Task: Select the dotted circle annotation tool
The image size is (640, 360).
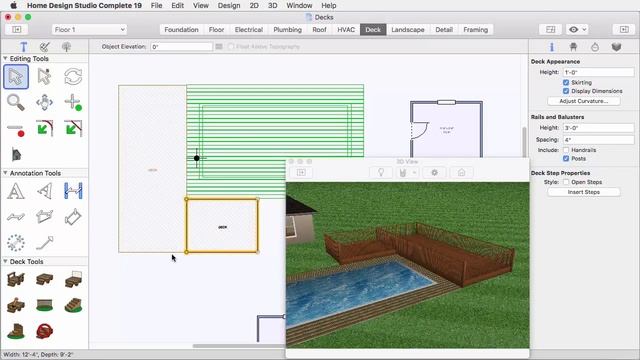Action: coord(16,243)
